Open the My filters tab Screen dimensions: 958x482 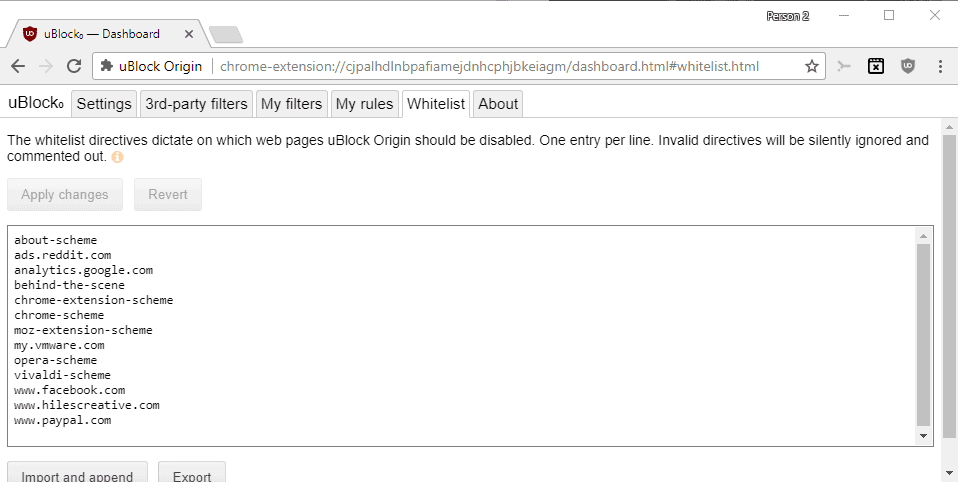coord(291,104)
